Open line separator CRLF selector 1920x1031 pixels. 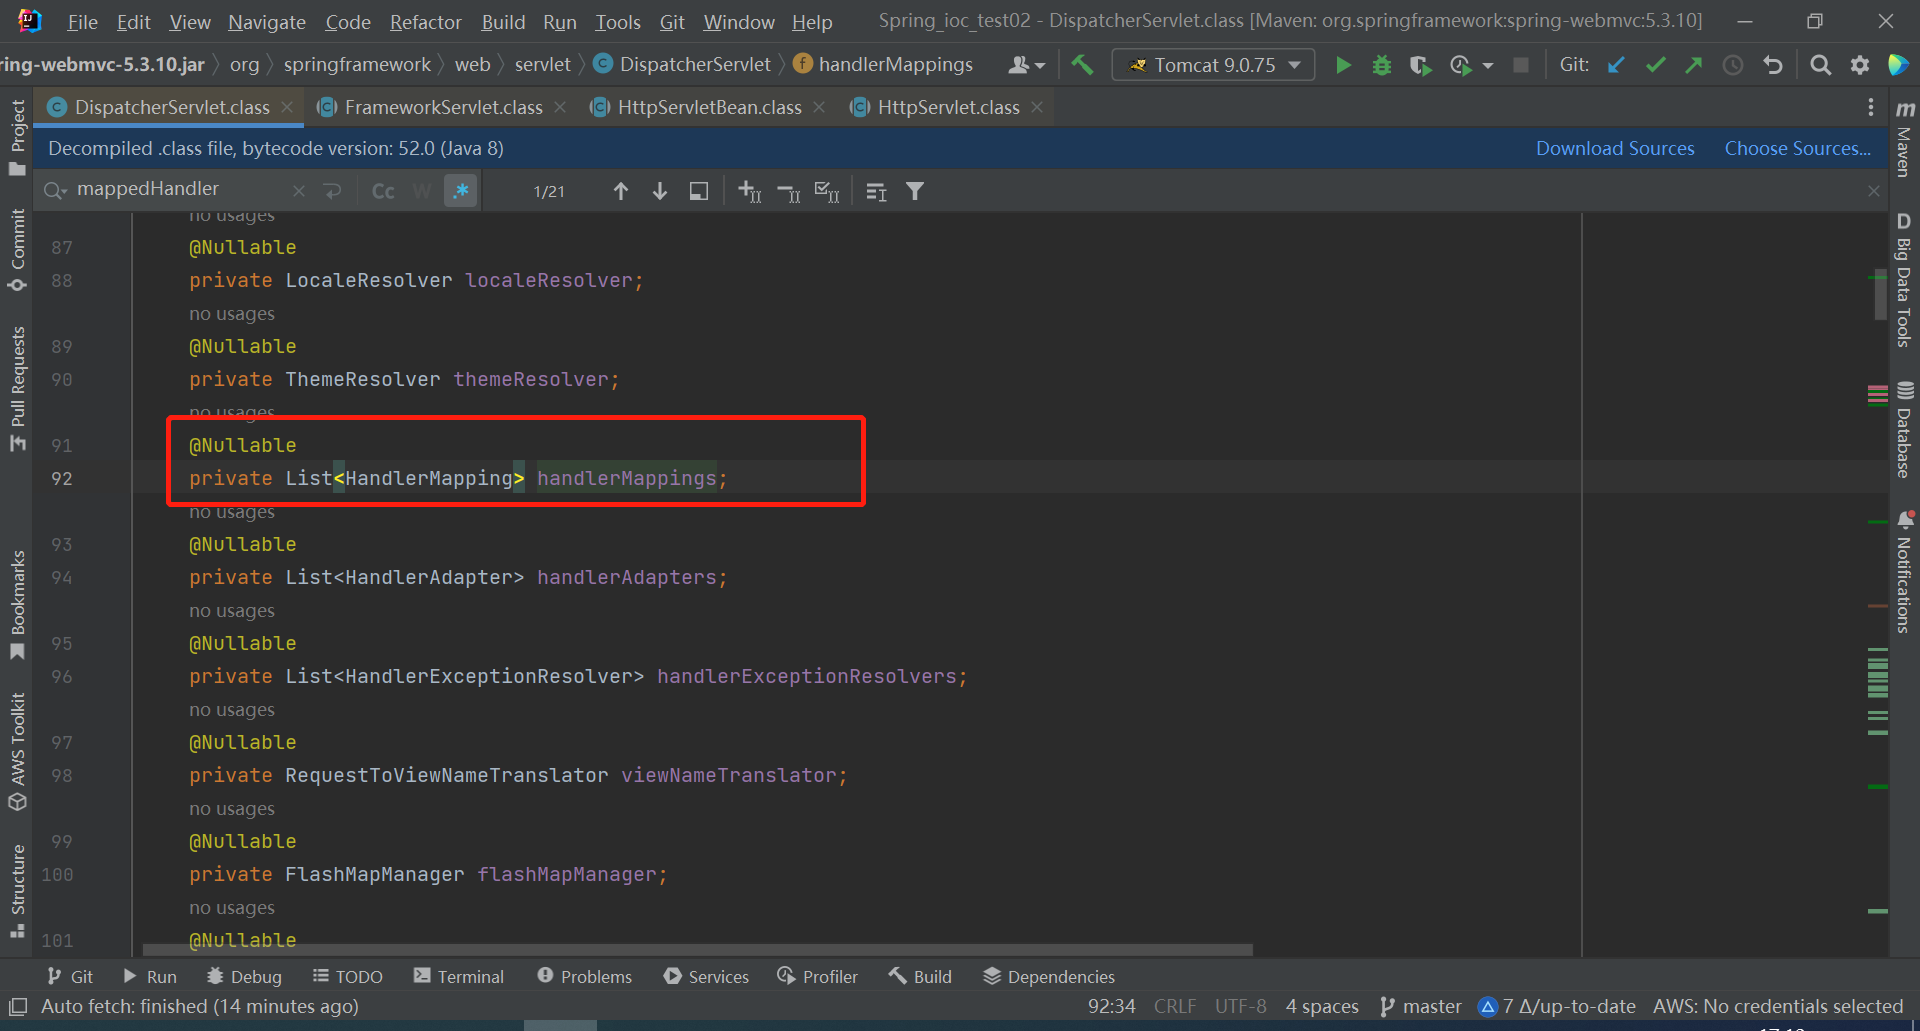coord(1175,1006)
